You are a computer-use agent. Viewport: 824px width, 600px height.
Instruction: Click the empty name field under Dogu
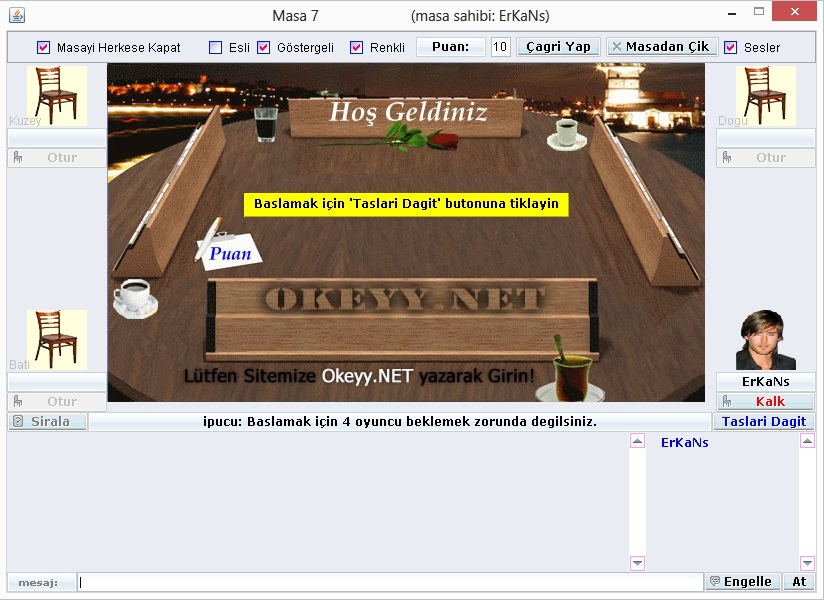click(x=766, y=138)
